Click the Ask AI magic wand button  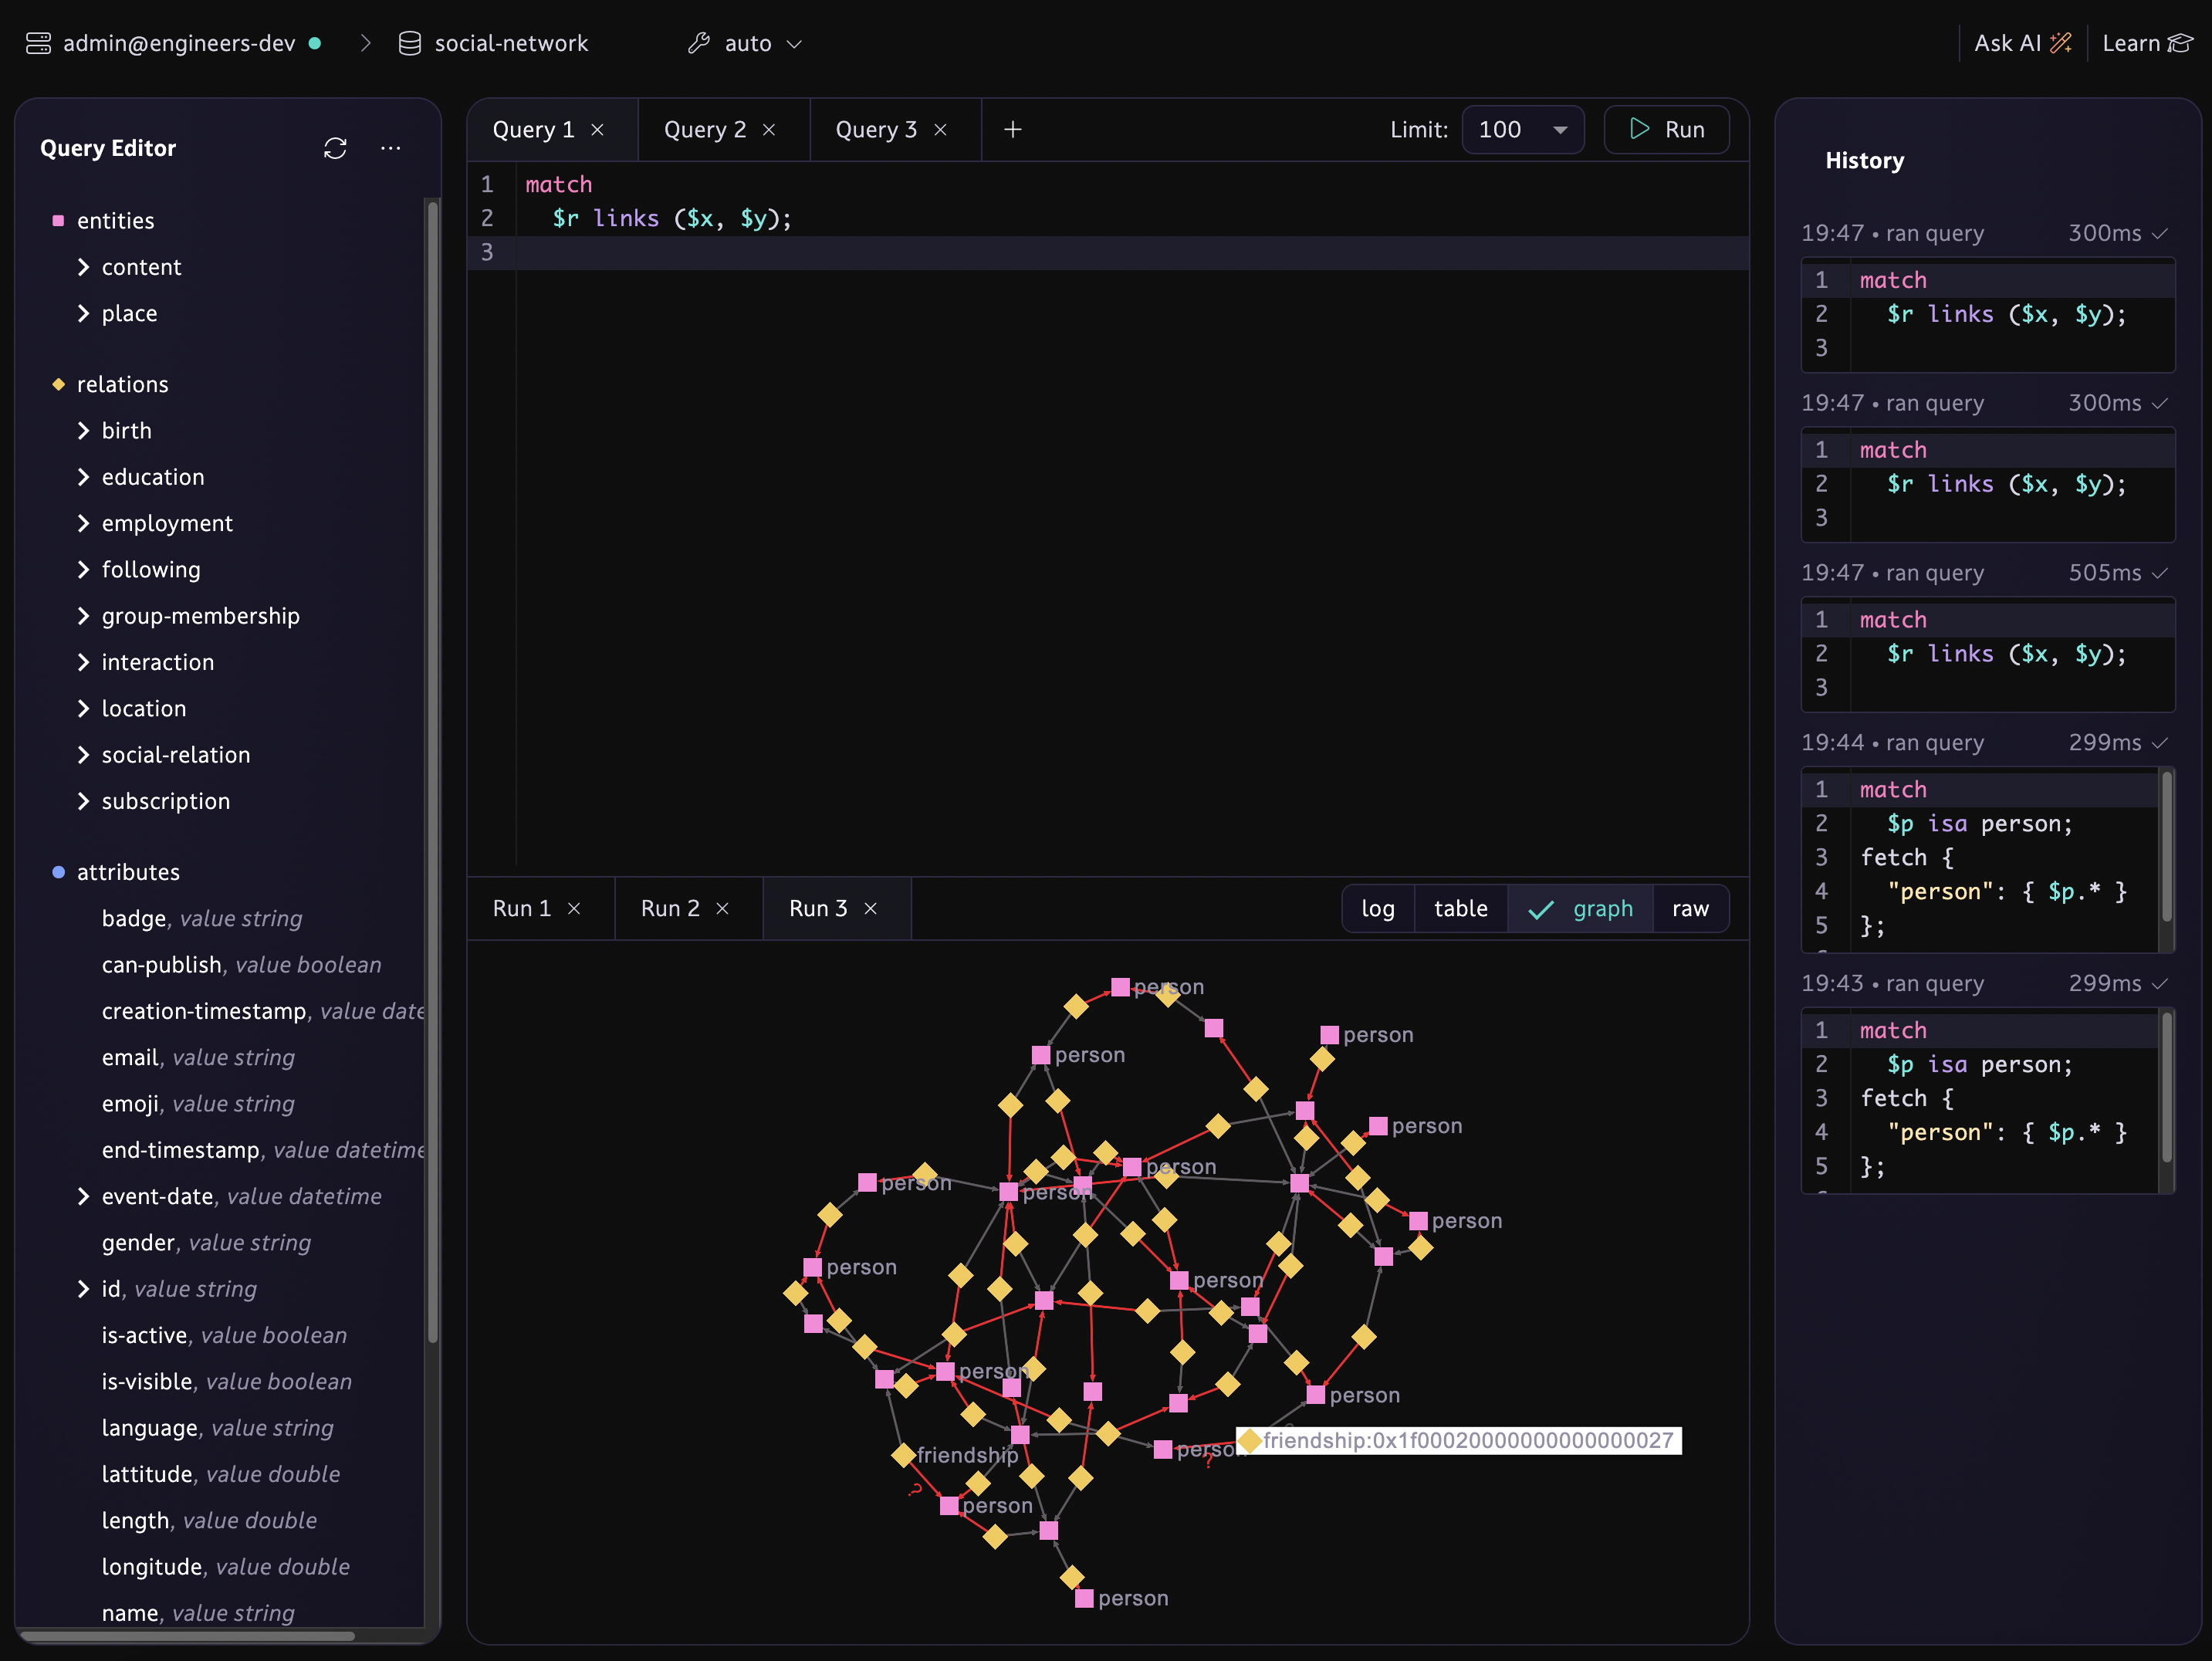click(x=2021, y=43)
